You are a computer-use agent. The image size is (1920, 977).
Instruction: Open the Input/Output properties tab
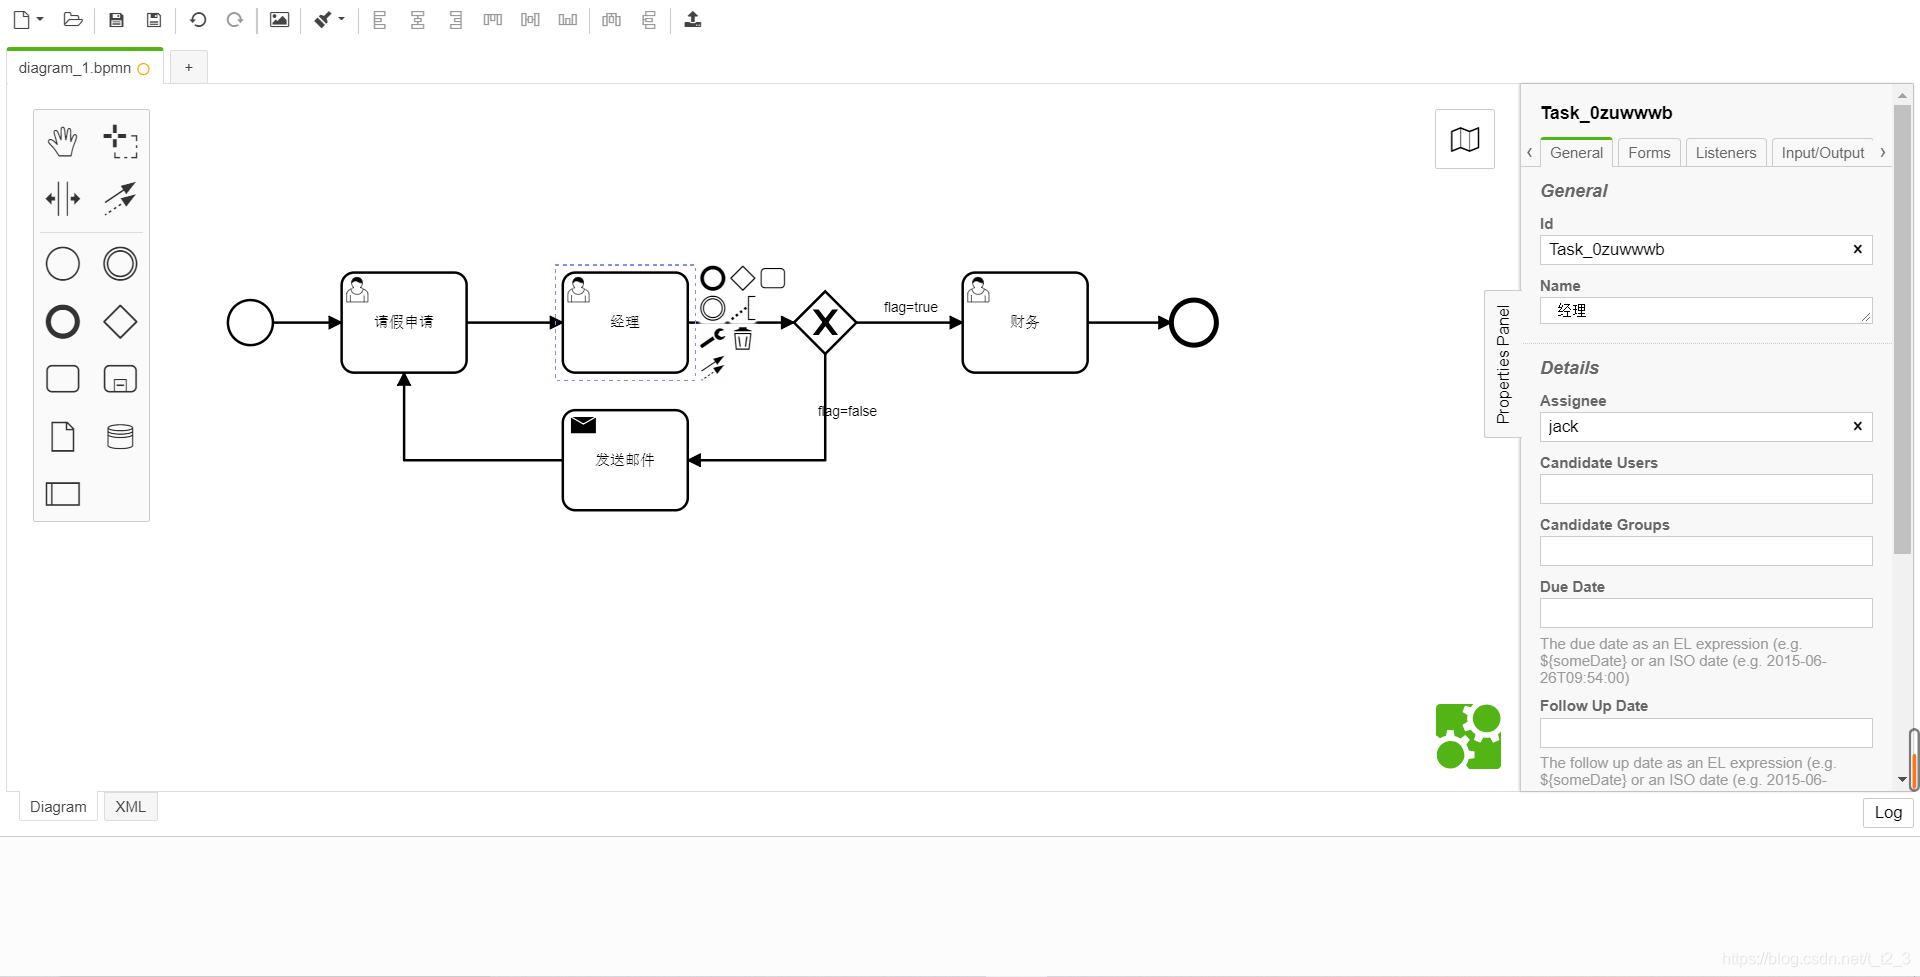[x=1823, y=153]
